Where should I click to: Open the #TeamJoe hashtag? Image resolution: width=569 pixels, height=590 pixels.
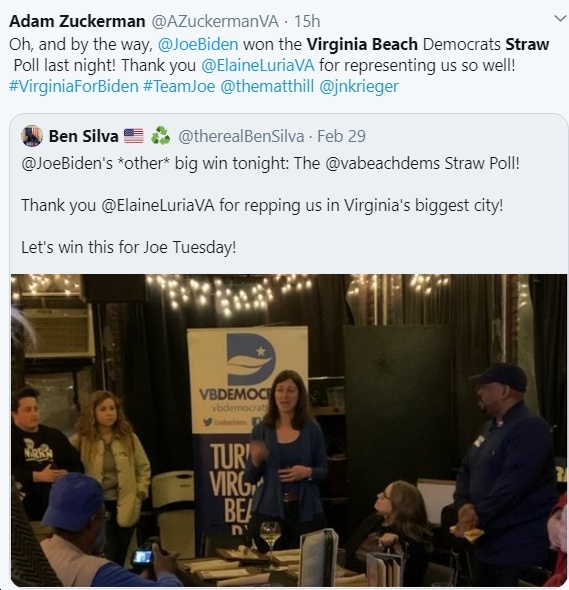click(x=179, y=87)
